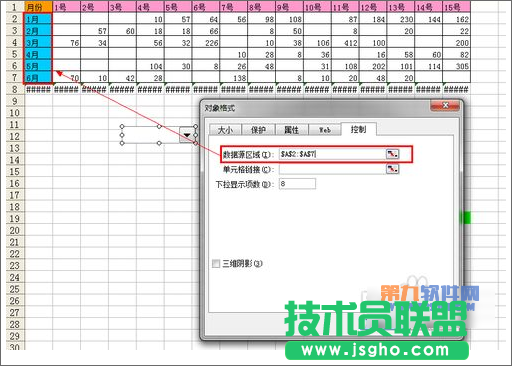The height and width of the screenshot is (366, 512).
Task: Click cell with value 104 in 5月 row
Action: (150, 66)
